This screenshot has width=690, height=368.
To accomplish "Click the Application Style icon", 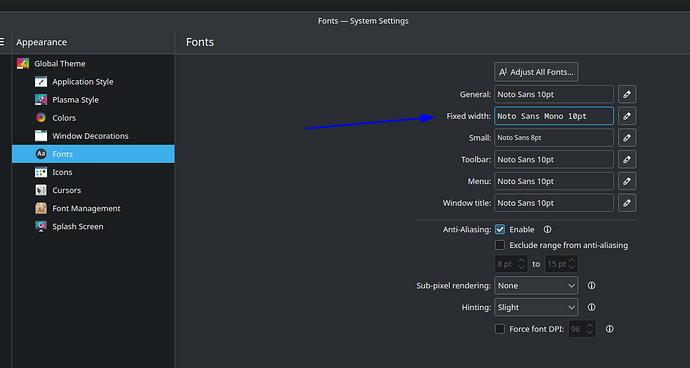I will (x=41, y=82).
